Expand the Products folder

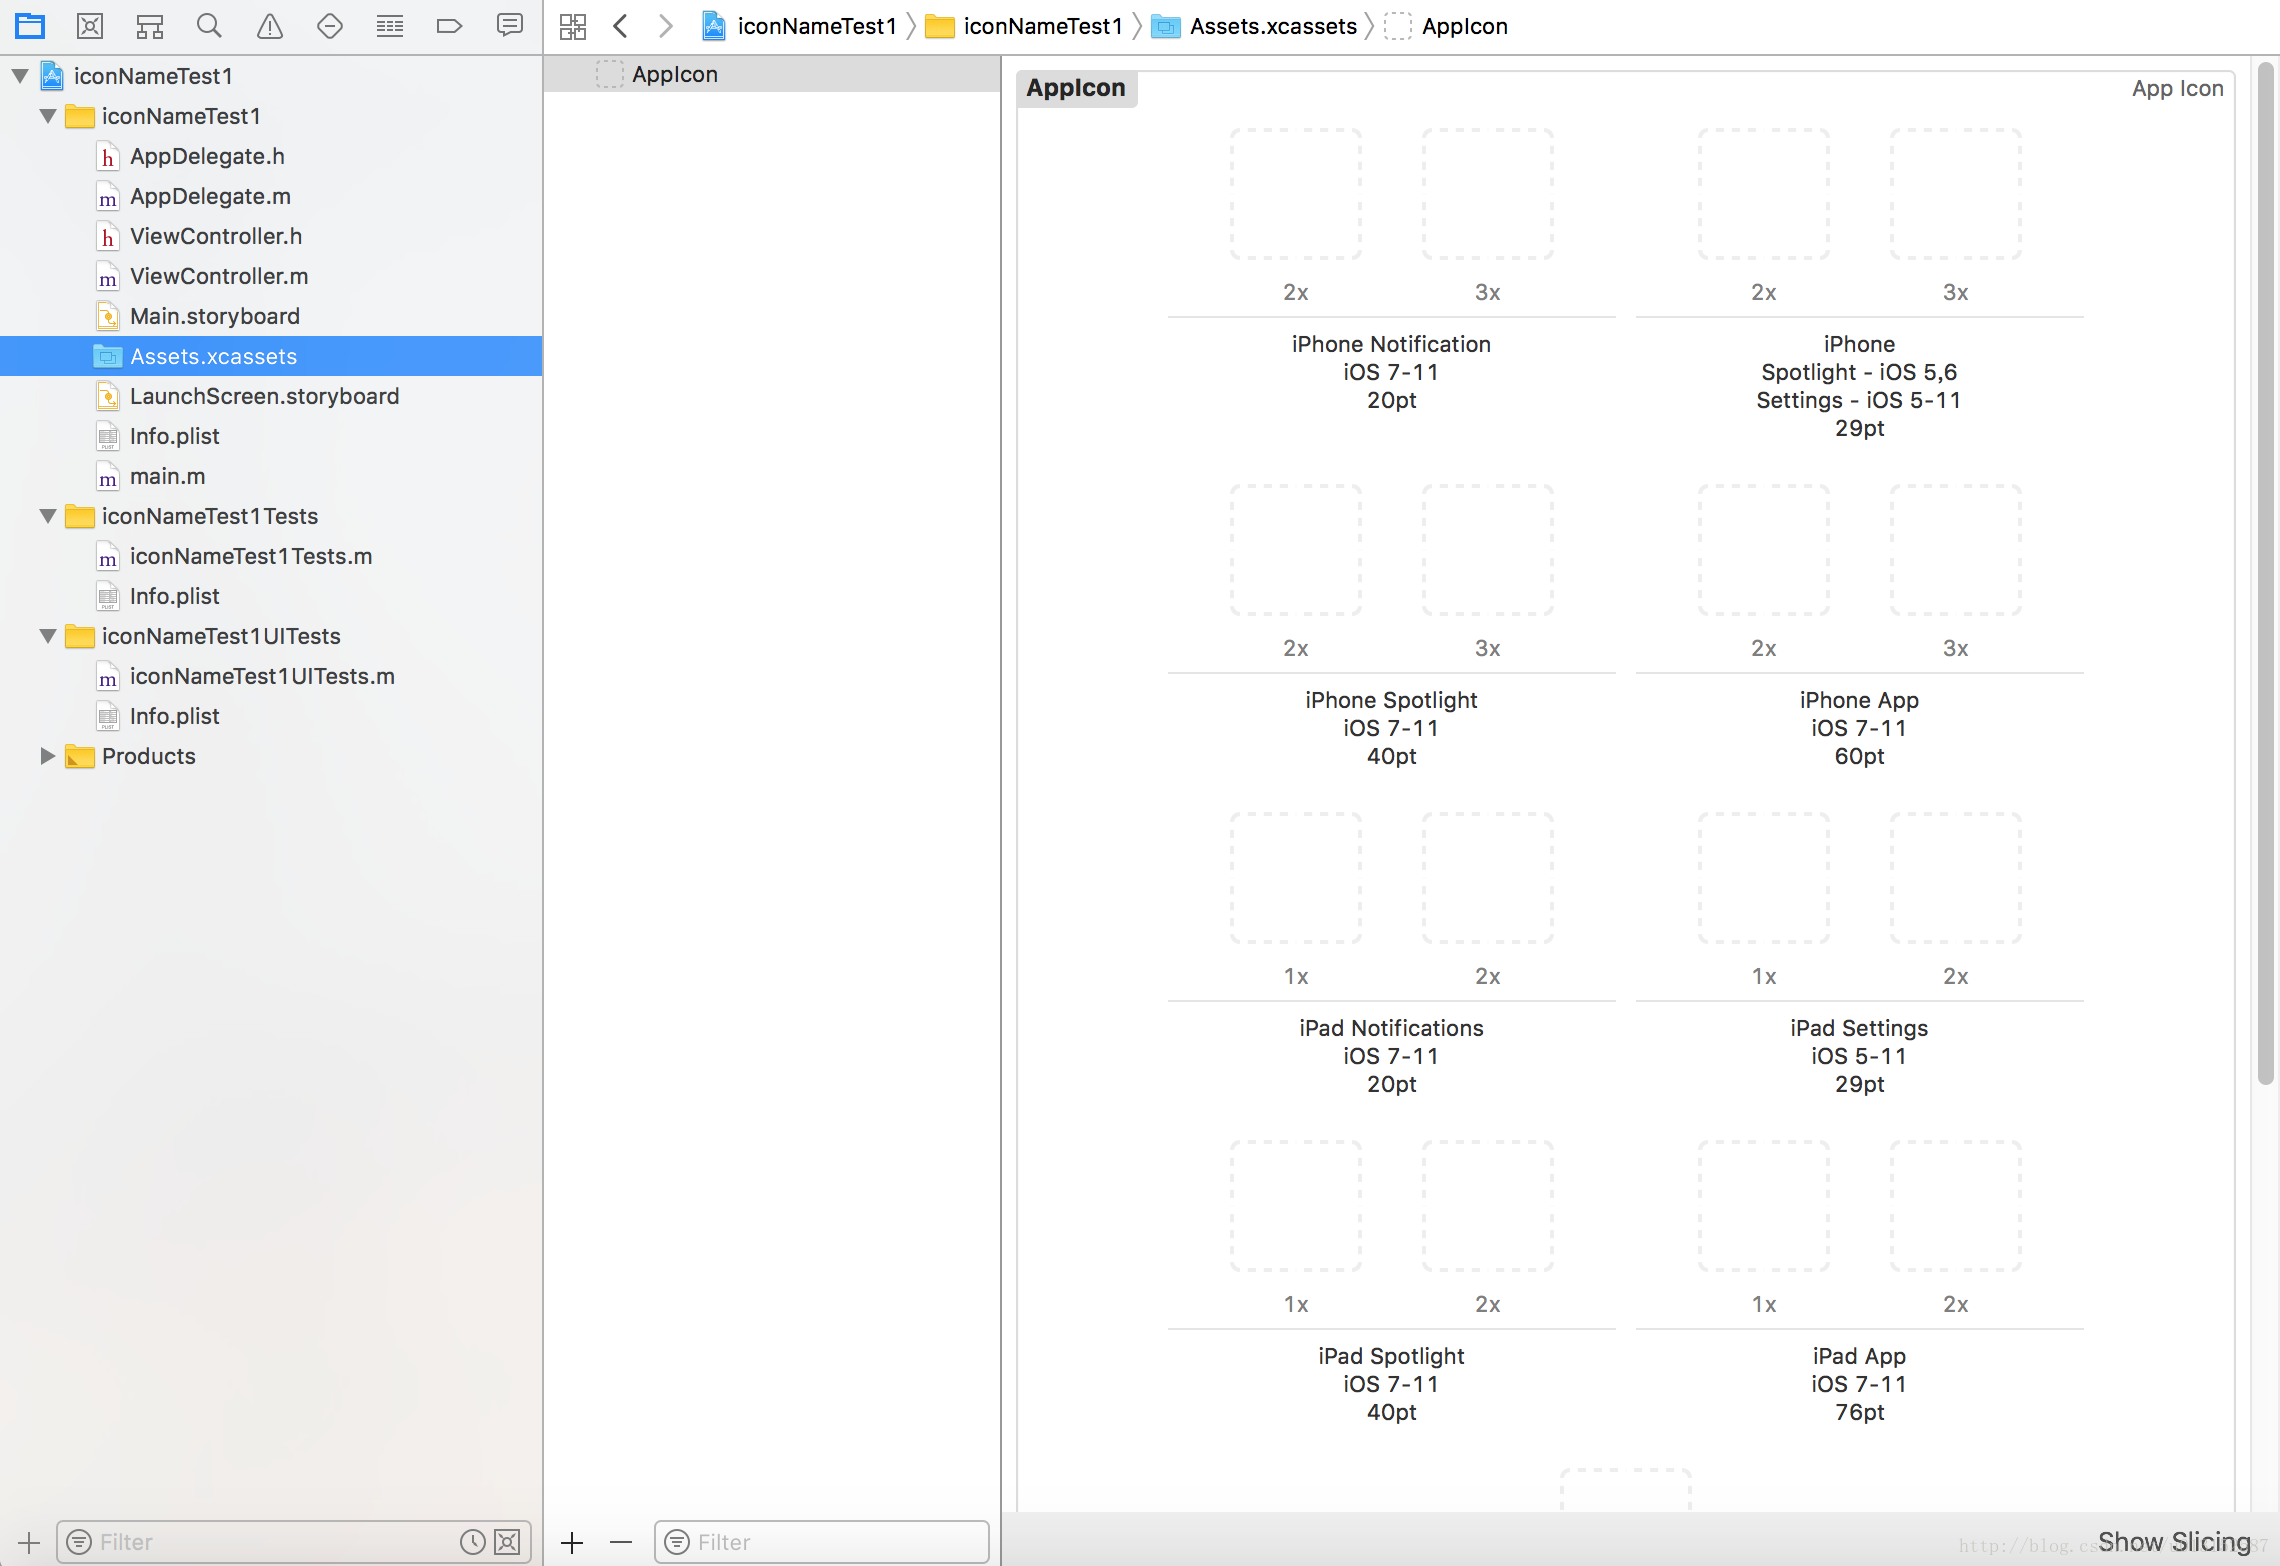pyautogui.click(x=47, y=756)
